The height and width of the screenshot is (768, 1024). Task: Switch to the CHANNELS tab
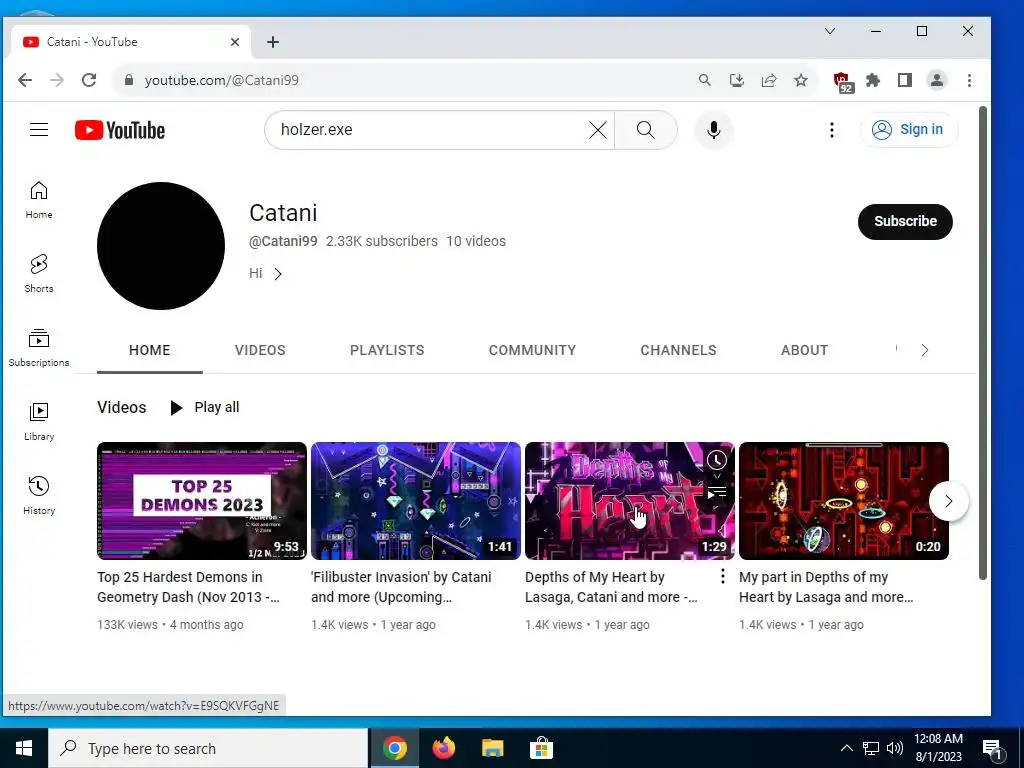[678, 351]
